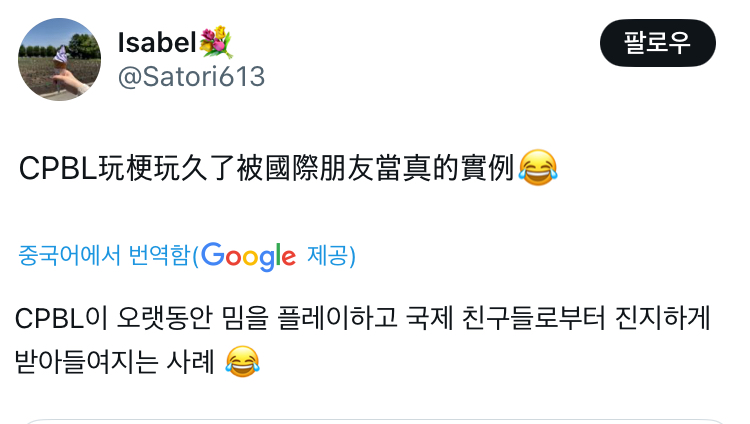Viewport: 750px width, 424px height.
Task: Open the @Satori613 handle link
Action: [191, 77]
